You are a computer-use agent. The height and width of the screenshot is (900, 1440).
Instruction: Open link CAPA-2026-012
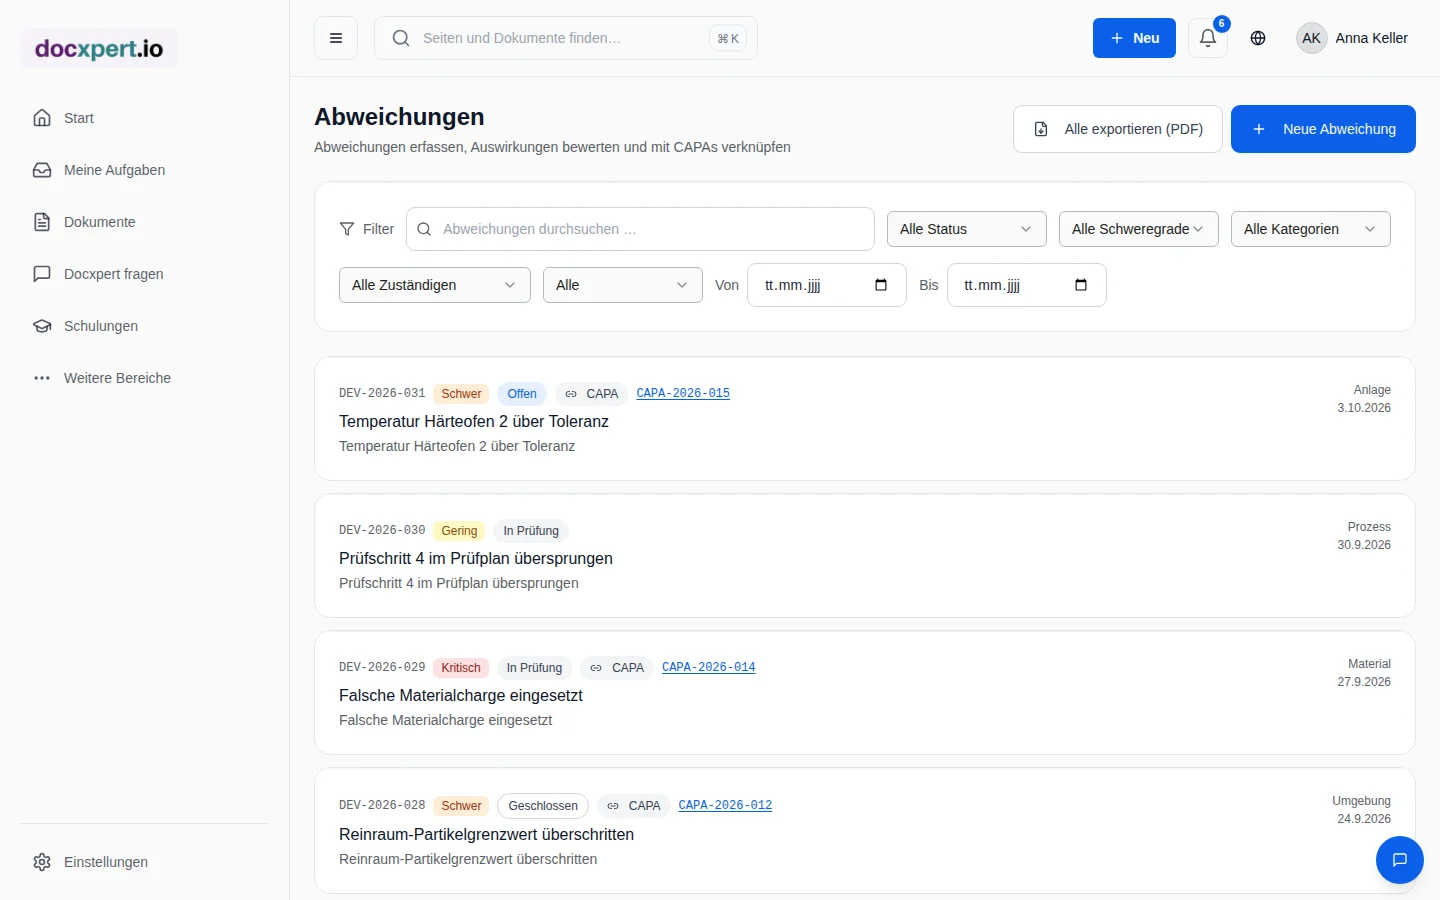point(725,805)
